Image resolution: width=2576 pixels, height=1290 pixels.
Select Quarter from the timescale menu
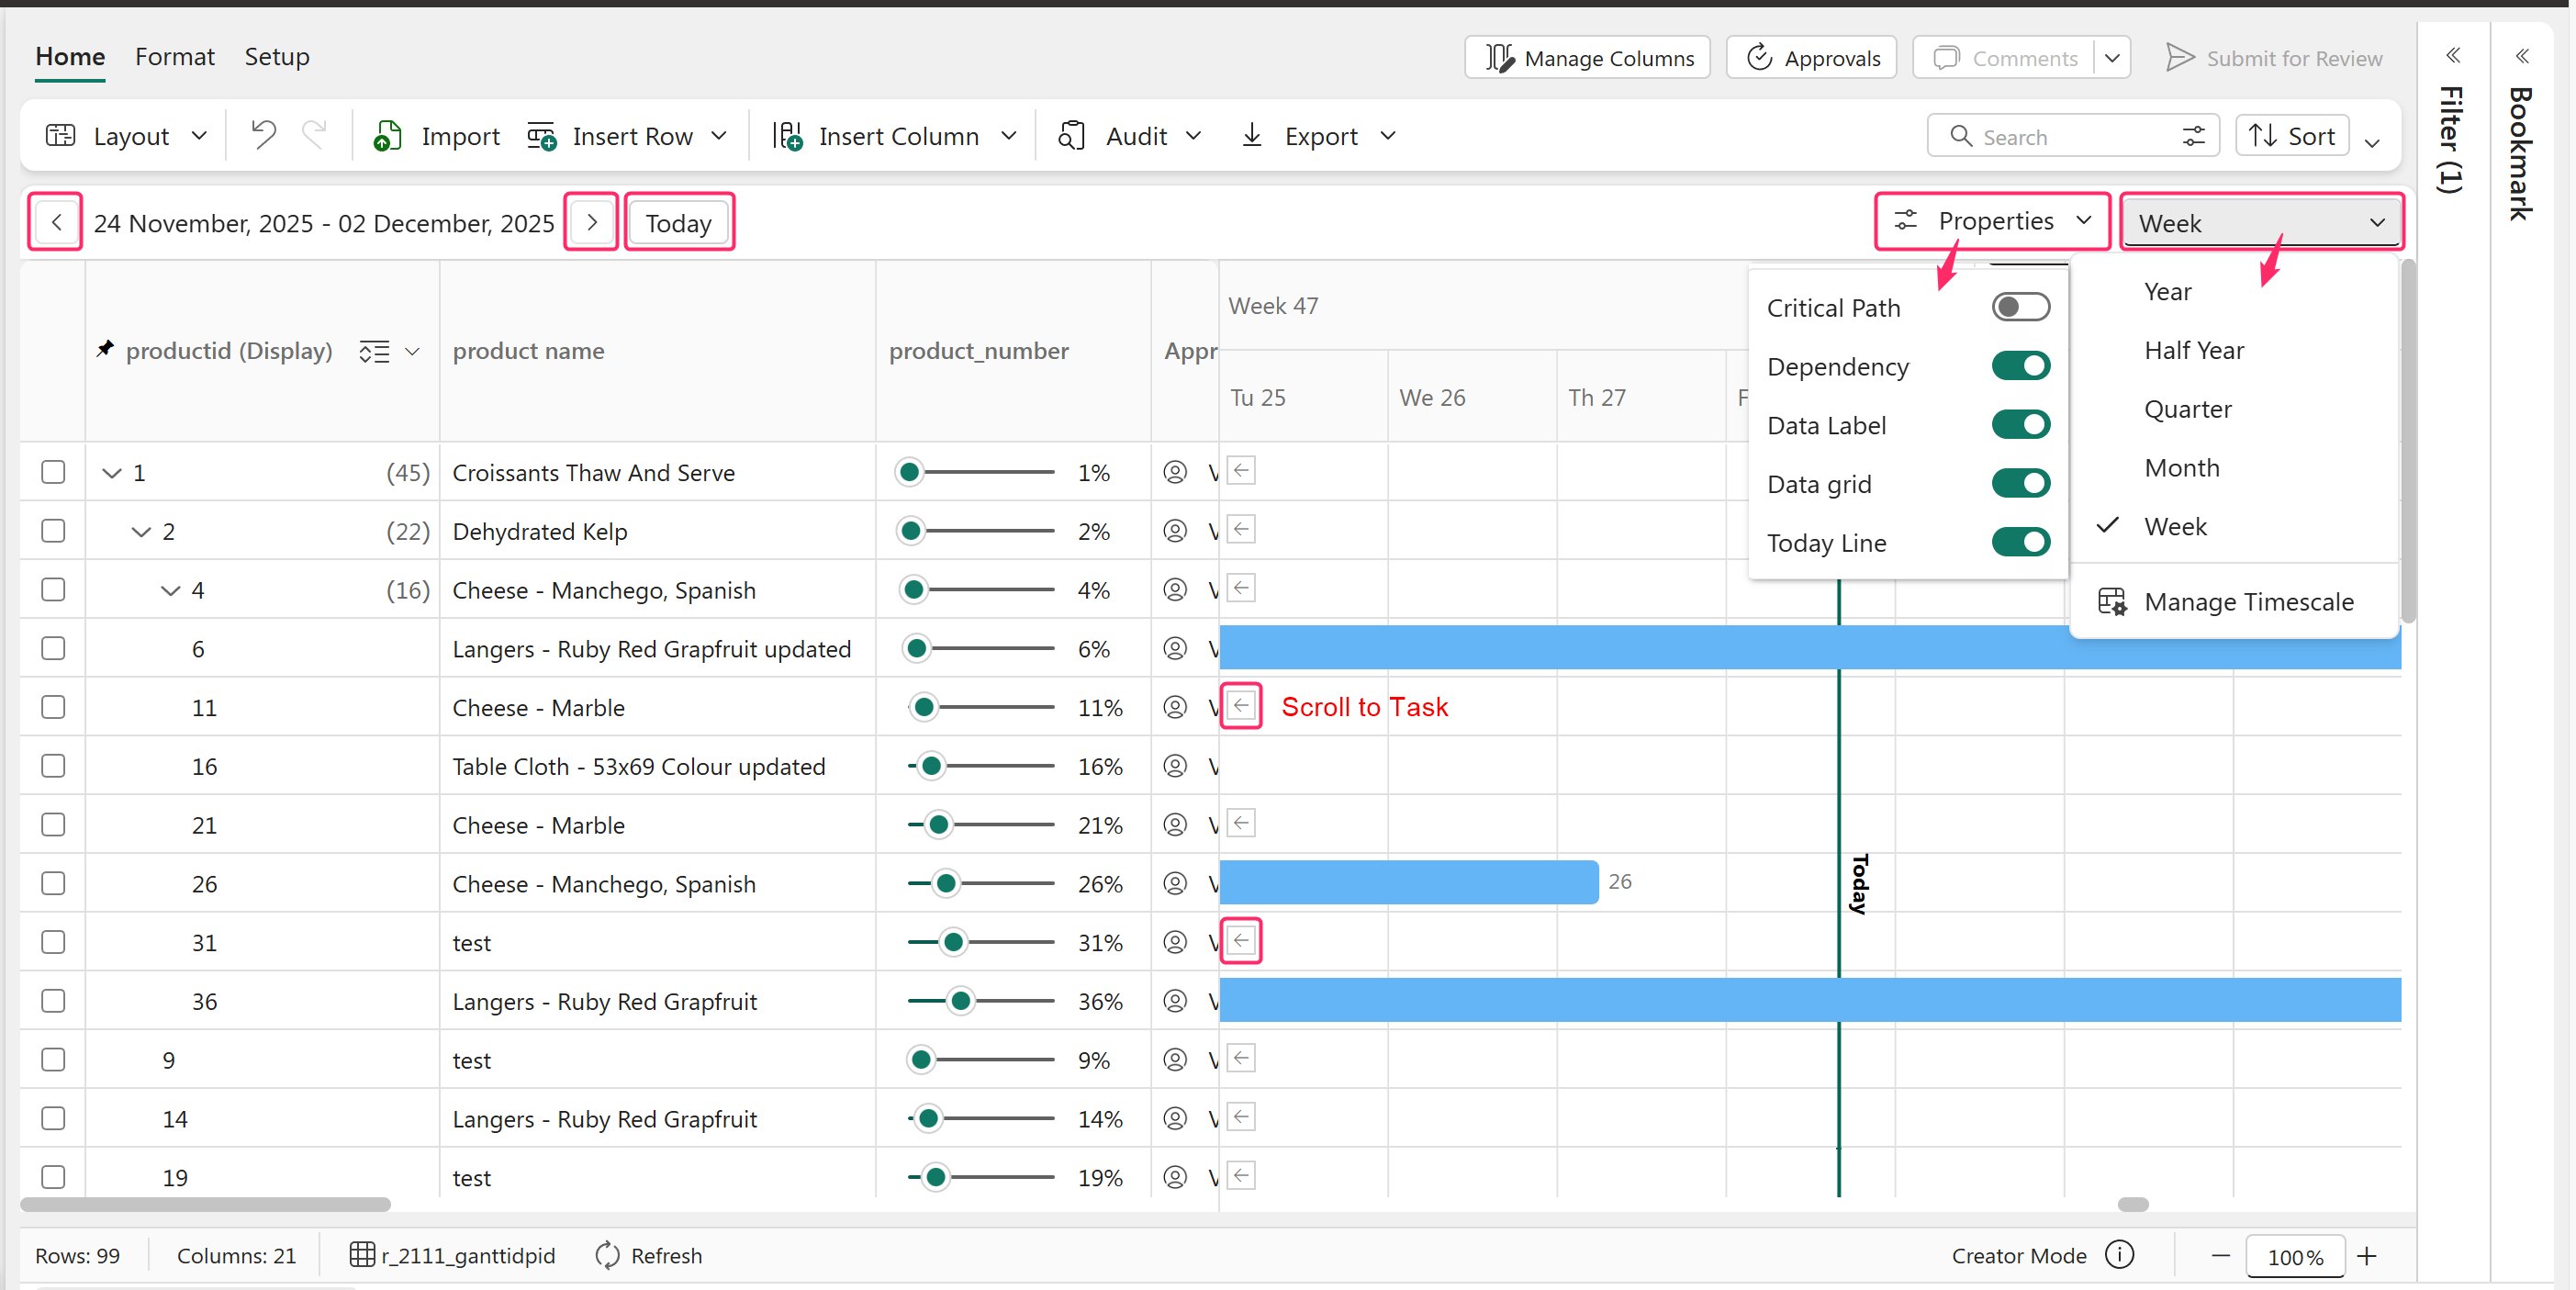2187,409
